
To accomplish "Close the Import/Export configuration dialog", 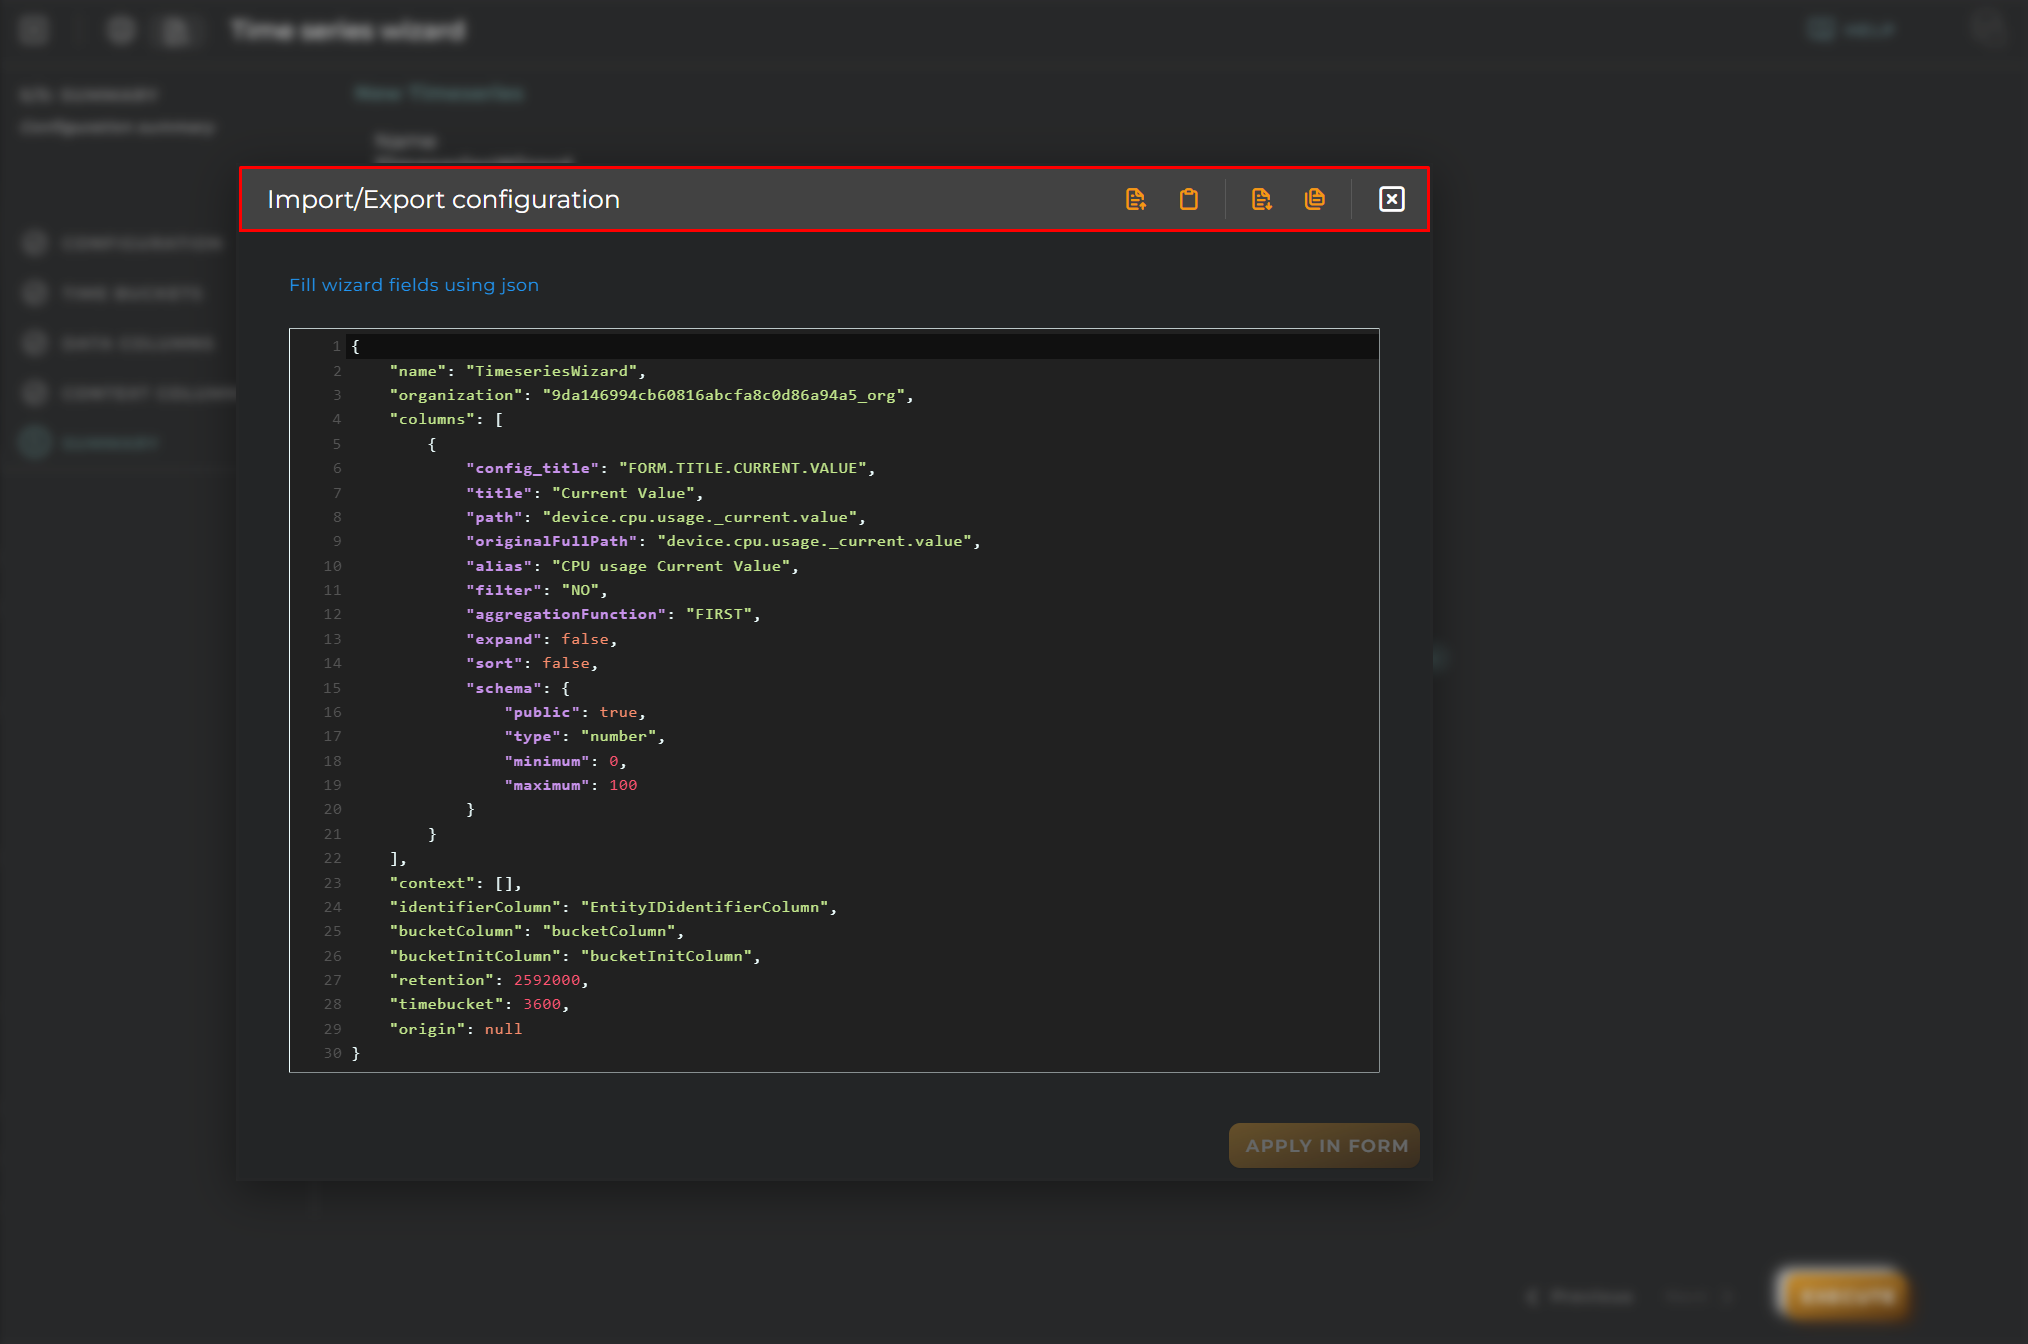I will pos(1392,199).
